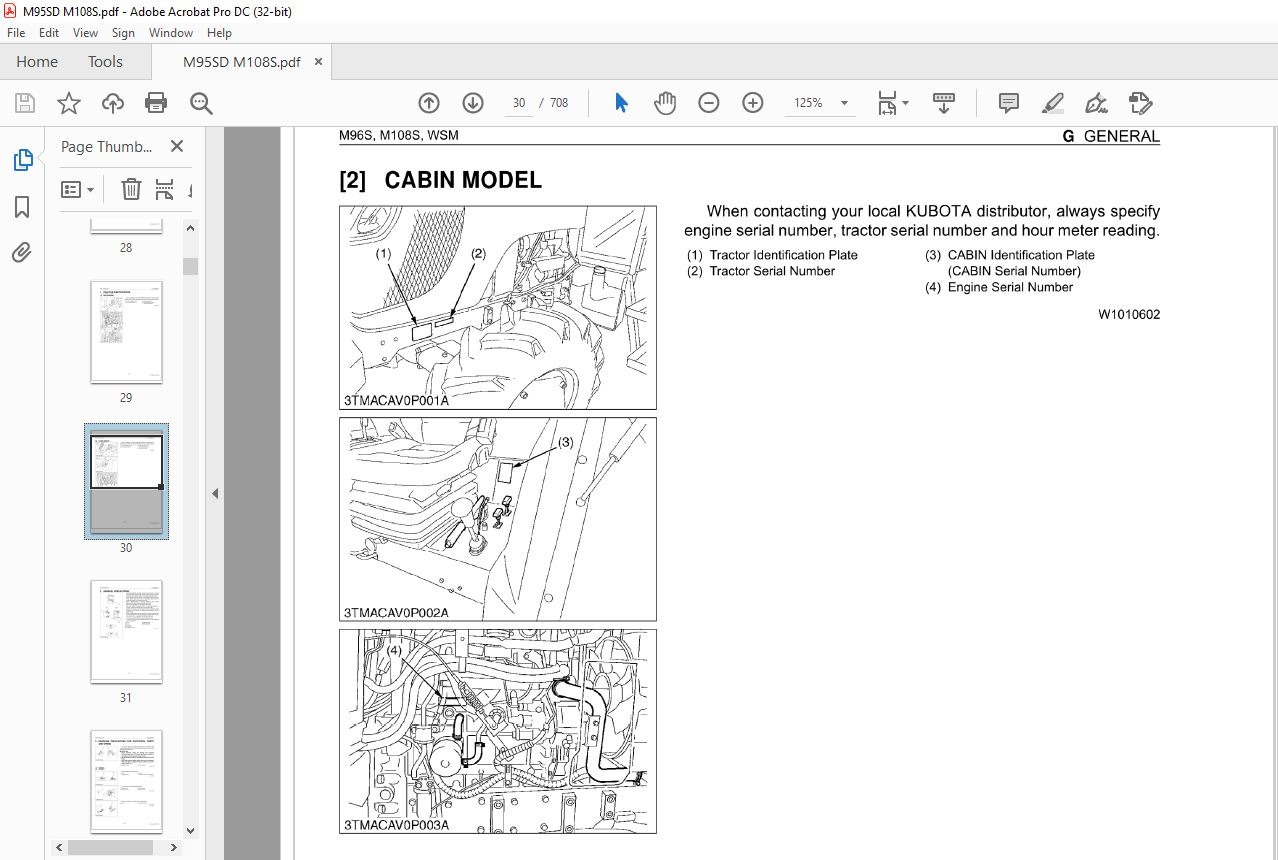The image size is (1278, 860).
Task: Select page 31 thumbnail
Action: 126,632
